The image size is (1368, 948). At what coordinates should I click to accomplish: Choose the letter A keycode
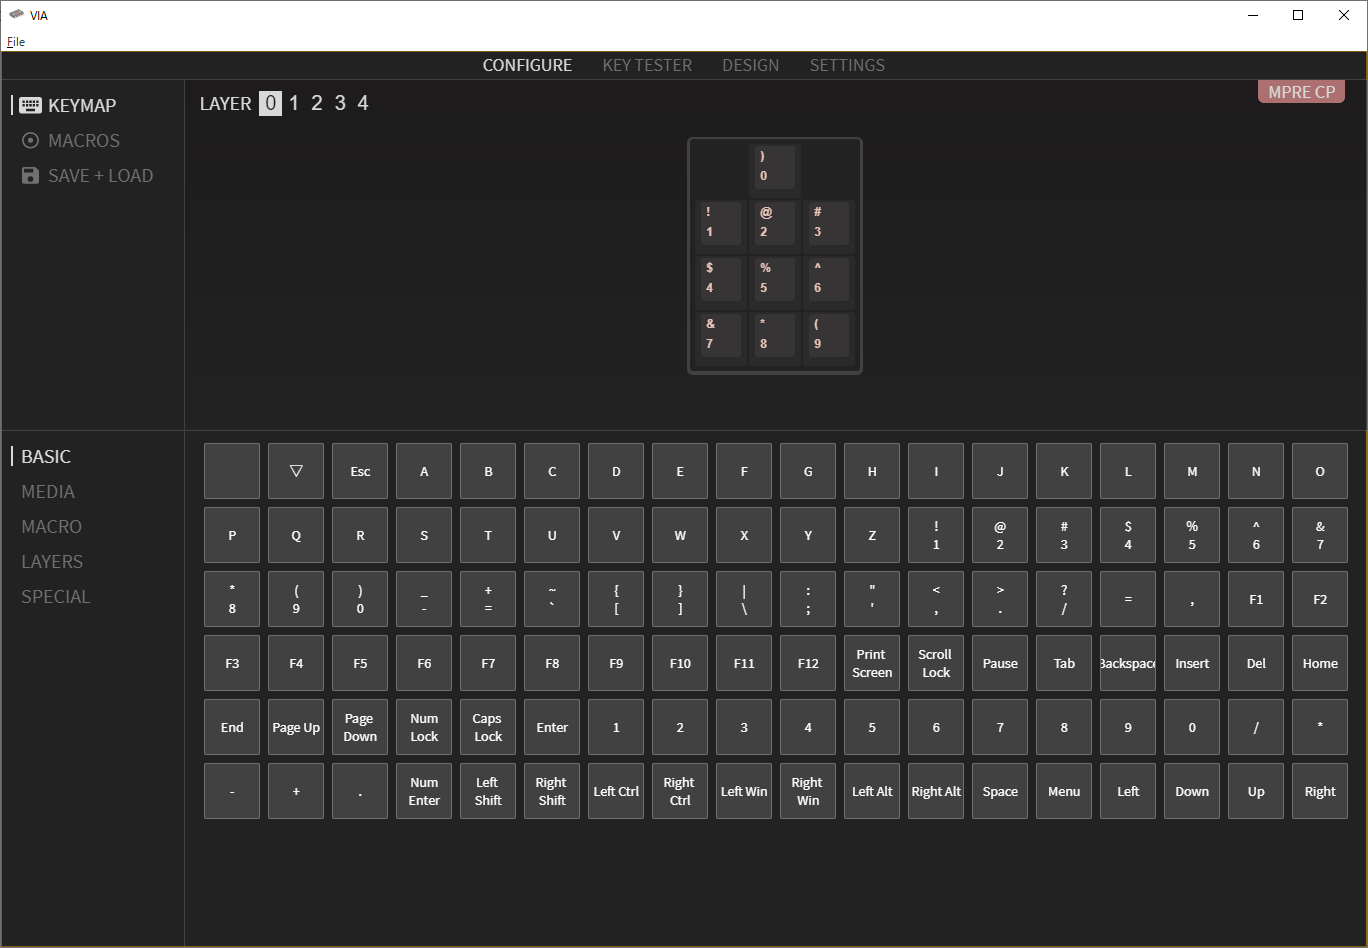pos(424,471)
